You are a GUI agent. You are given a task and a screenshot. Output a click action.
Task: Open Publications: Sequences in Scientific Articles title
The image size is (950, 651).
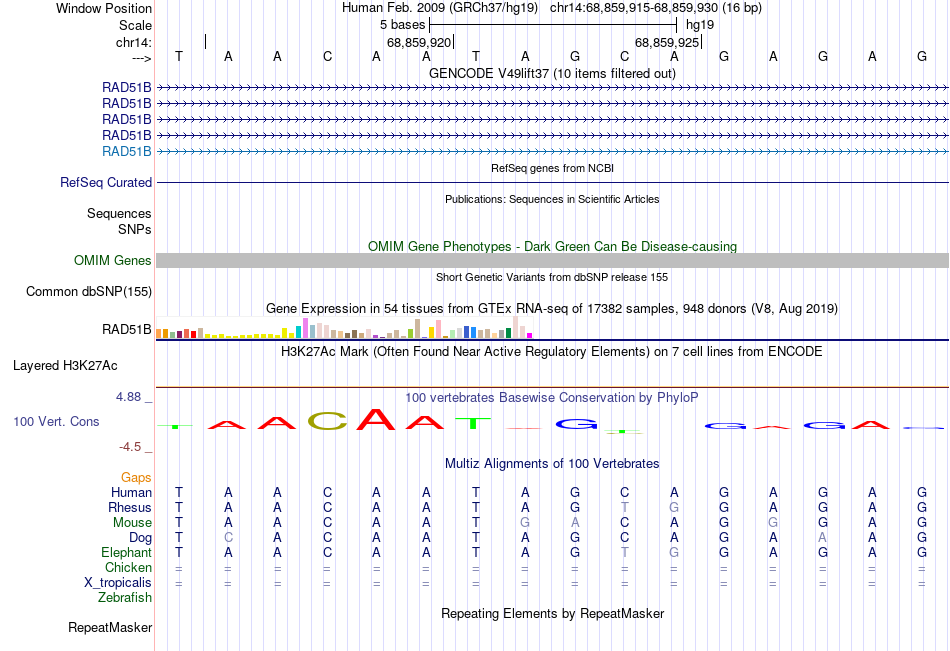click(552, 199)
